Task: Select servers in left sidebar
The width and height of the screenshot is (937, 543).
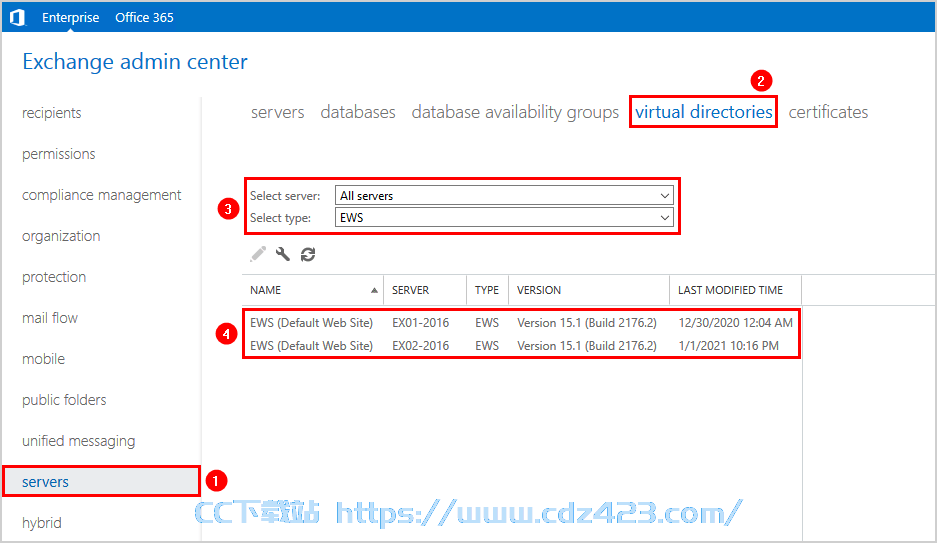Action: point(102,481)
